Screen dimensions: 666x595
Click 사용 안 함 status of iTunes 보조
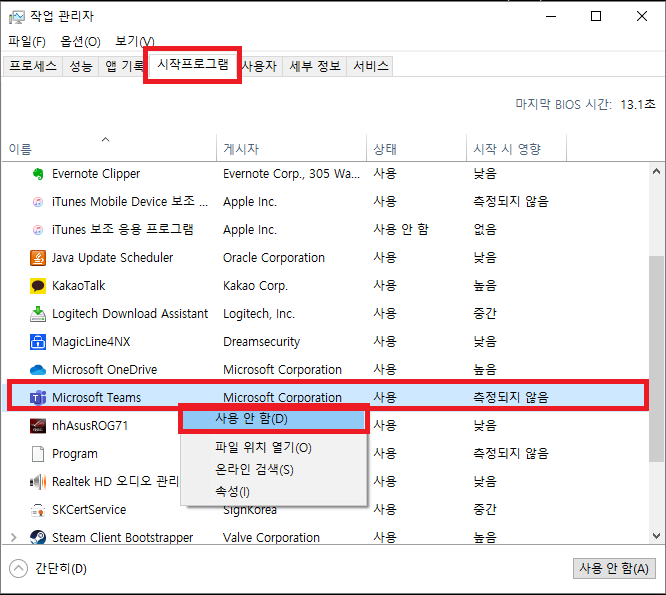click(x=401, y=230)
